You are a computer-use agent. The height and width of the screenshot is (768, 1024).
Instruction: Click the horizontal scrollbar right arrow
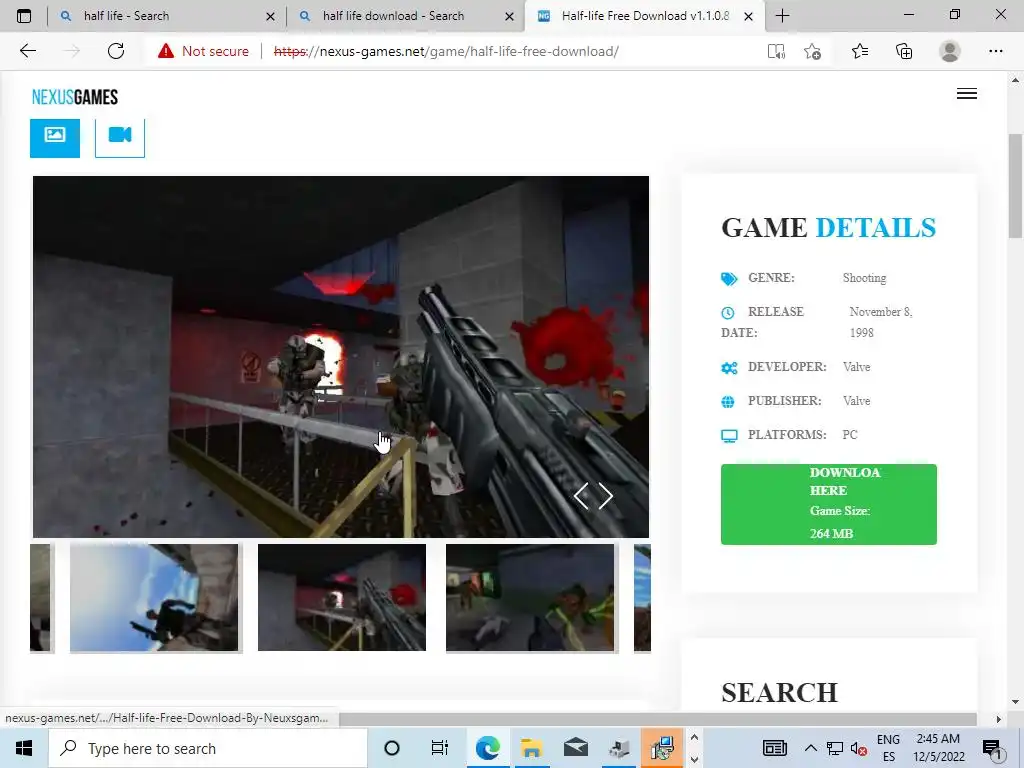click(x=998, y=719)
